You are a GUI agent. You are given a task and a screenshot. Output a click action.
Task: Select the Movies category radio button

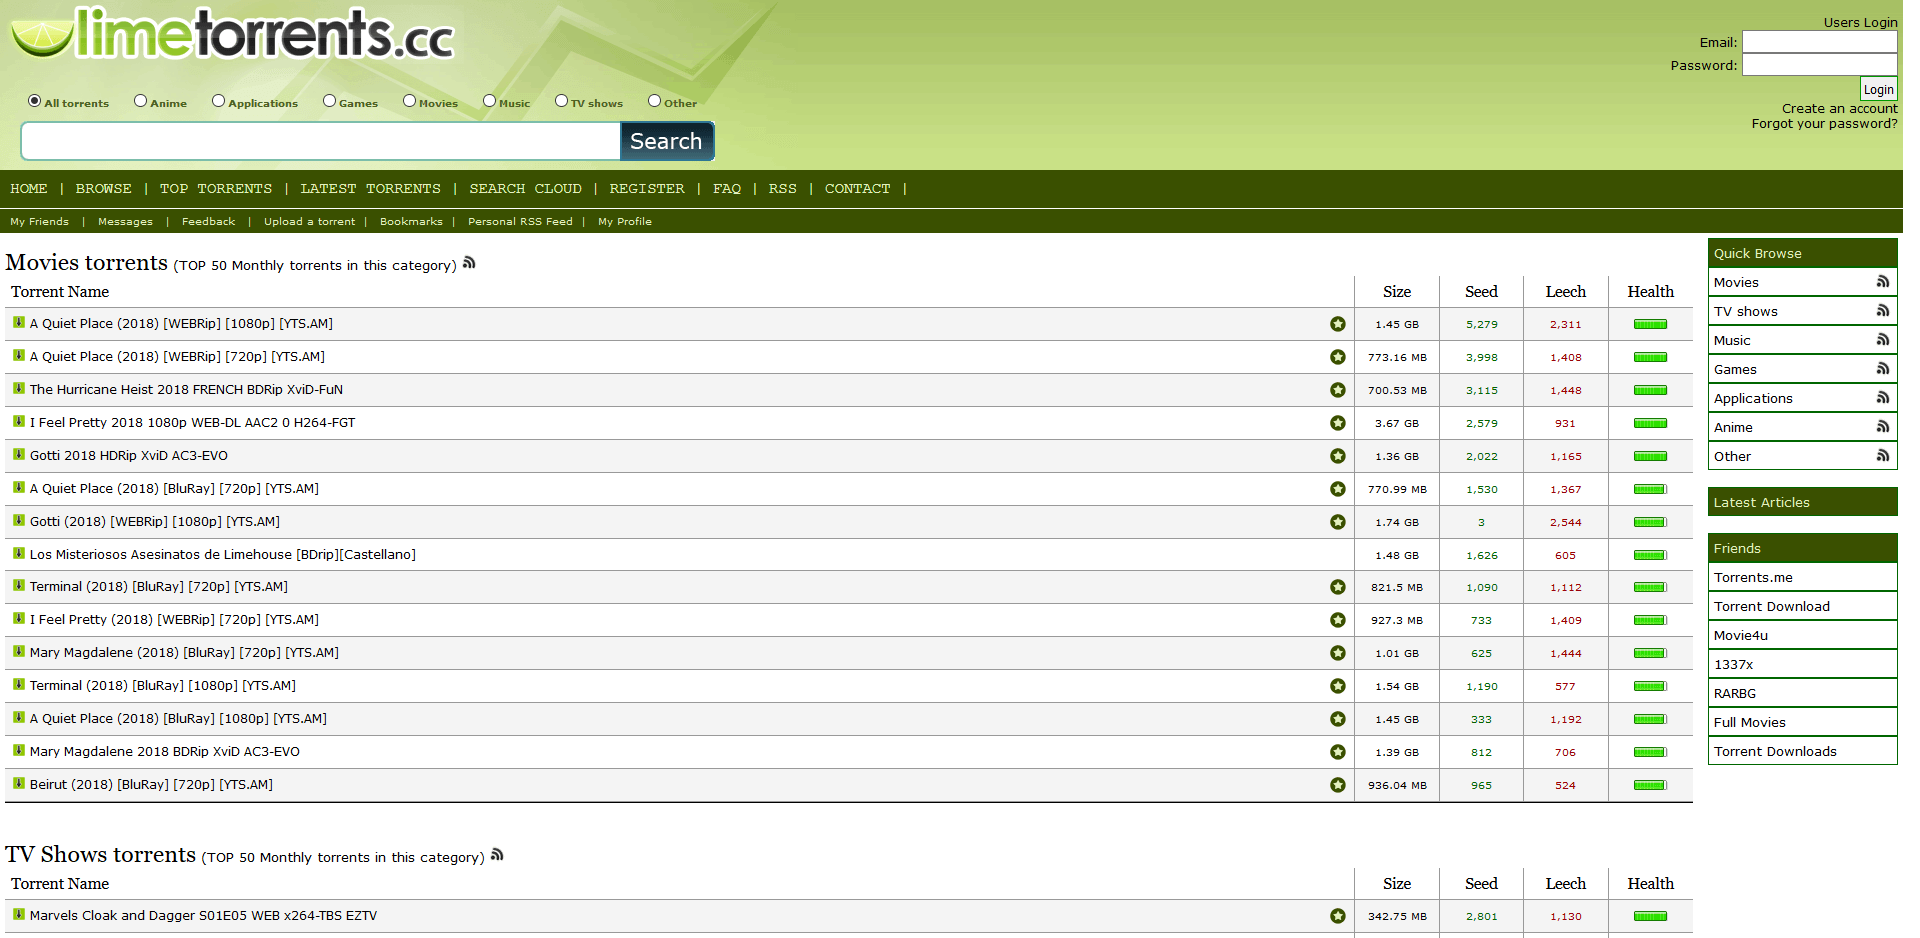click(409, 100)
